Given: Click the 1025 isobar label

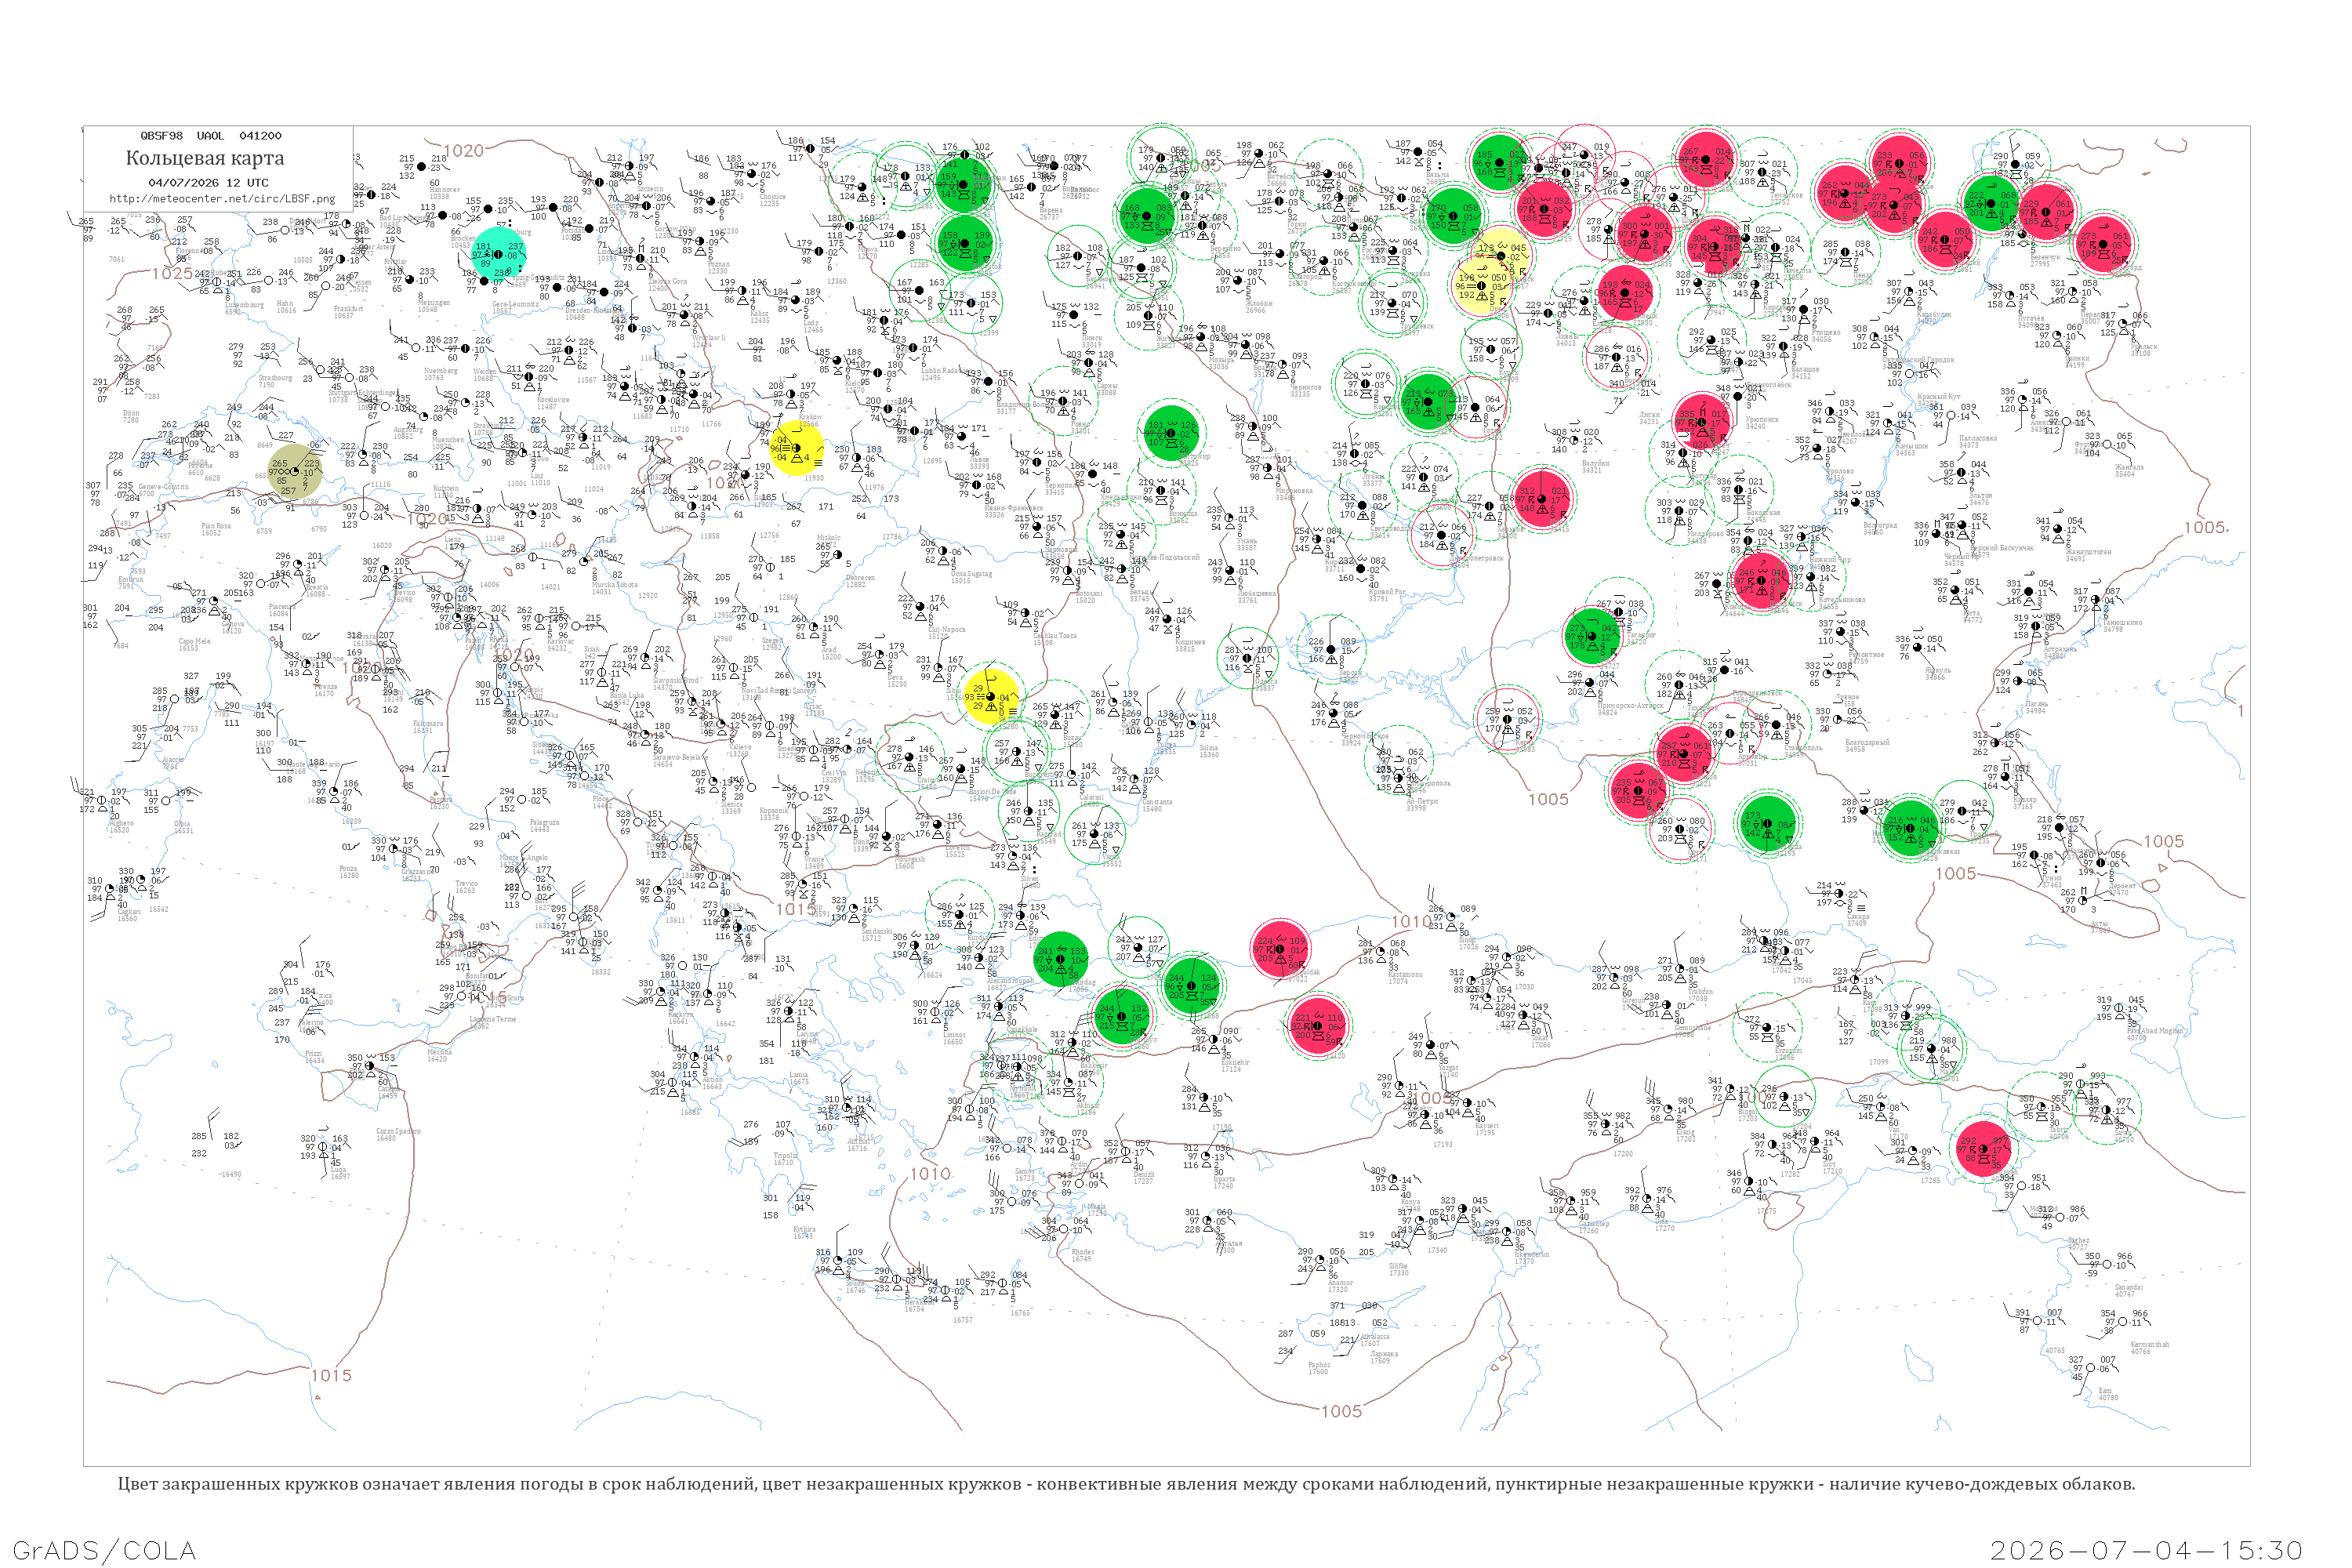Looking at the screenshot, I should point(172,273).
